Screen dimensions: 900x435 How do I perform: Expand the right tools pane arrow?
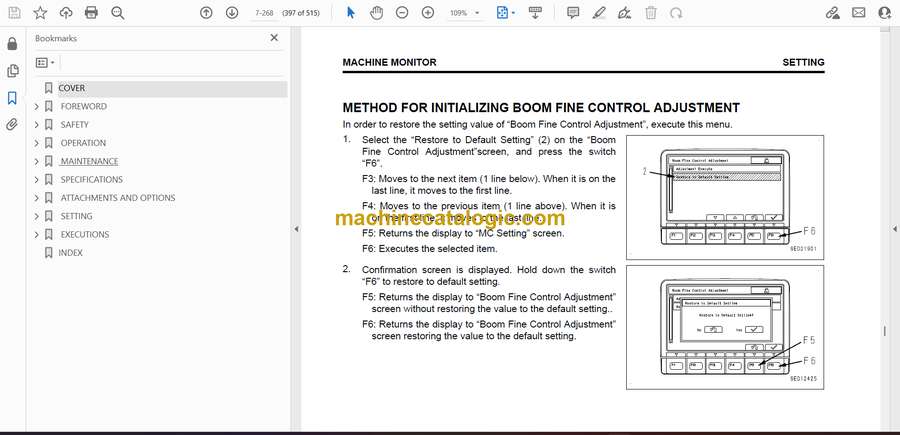pos(894,229)
